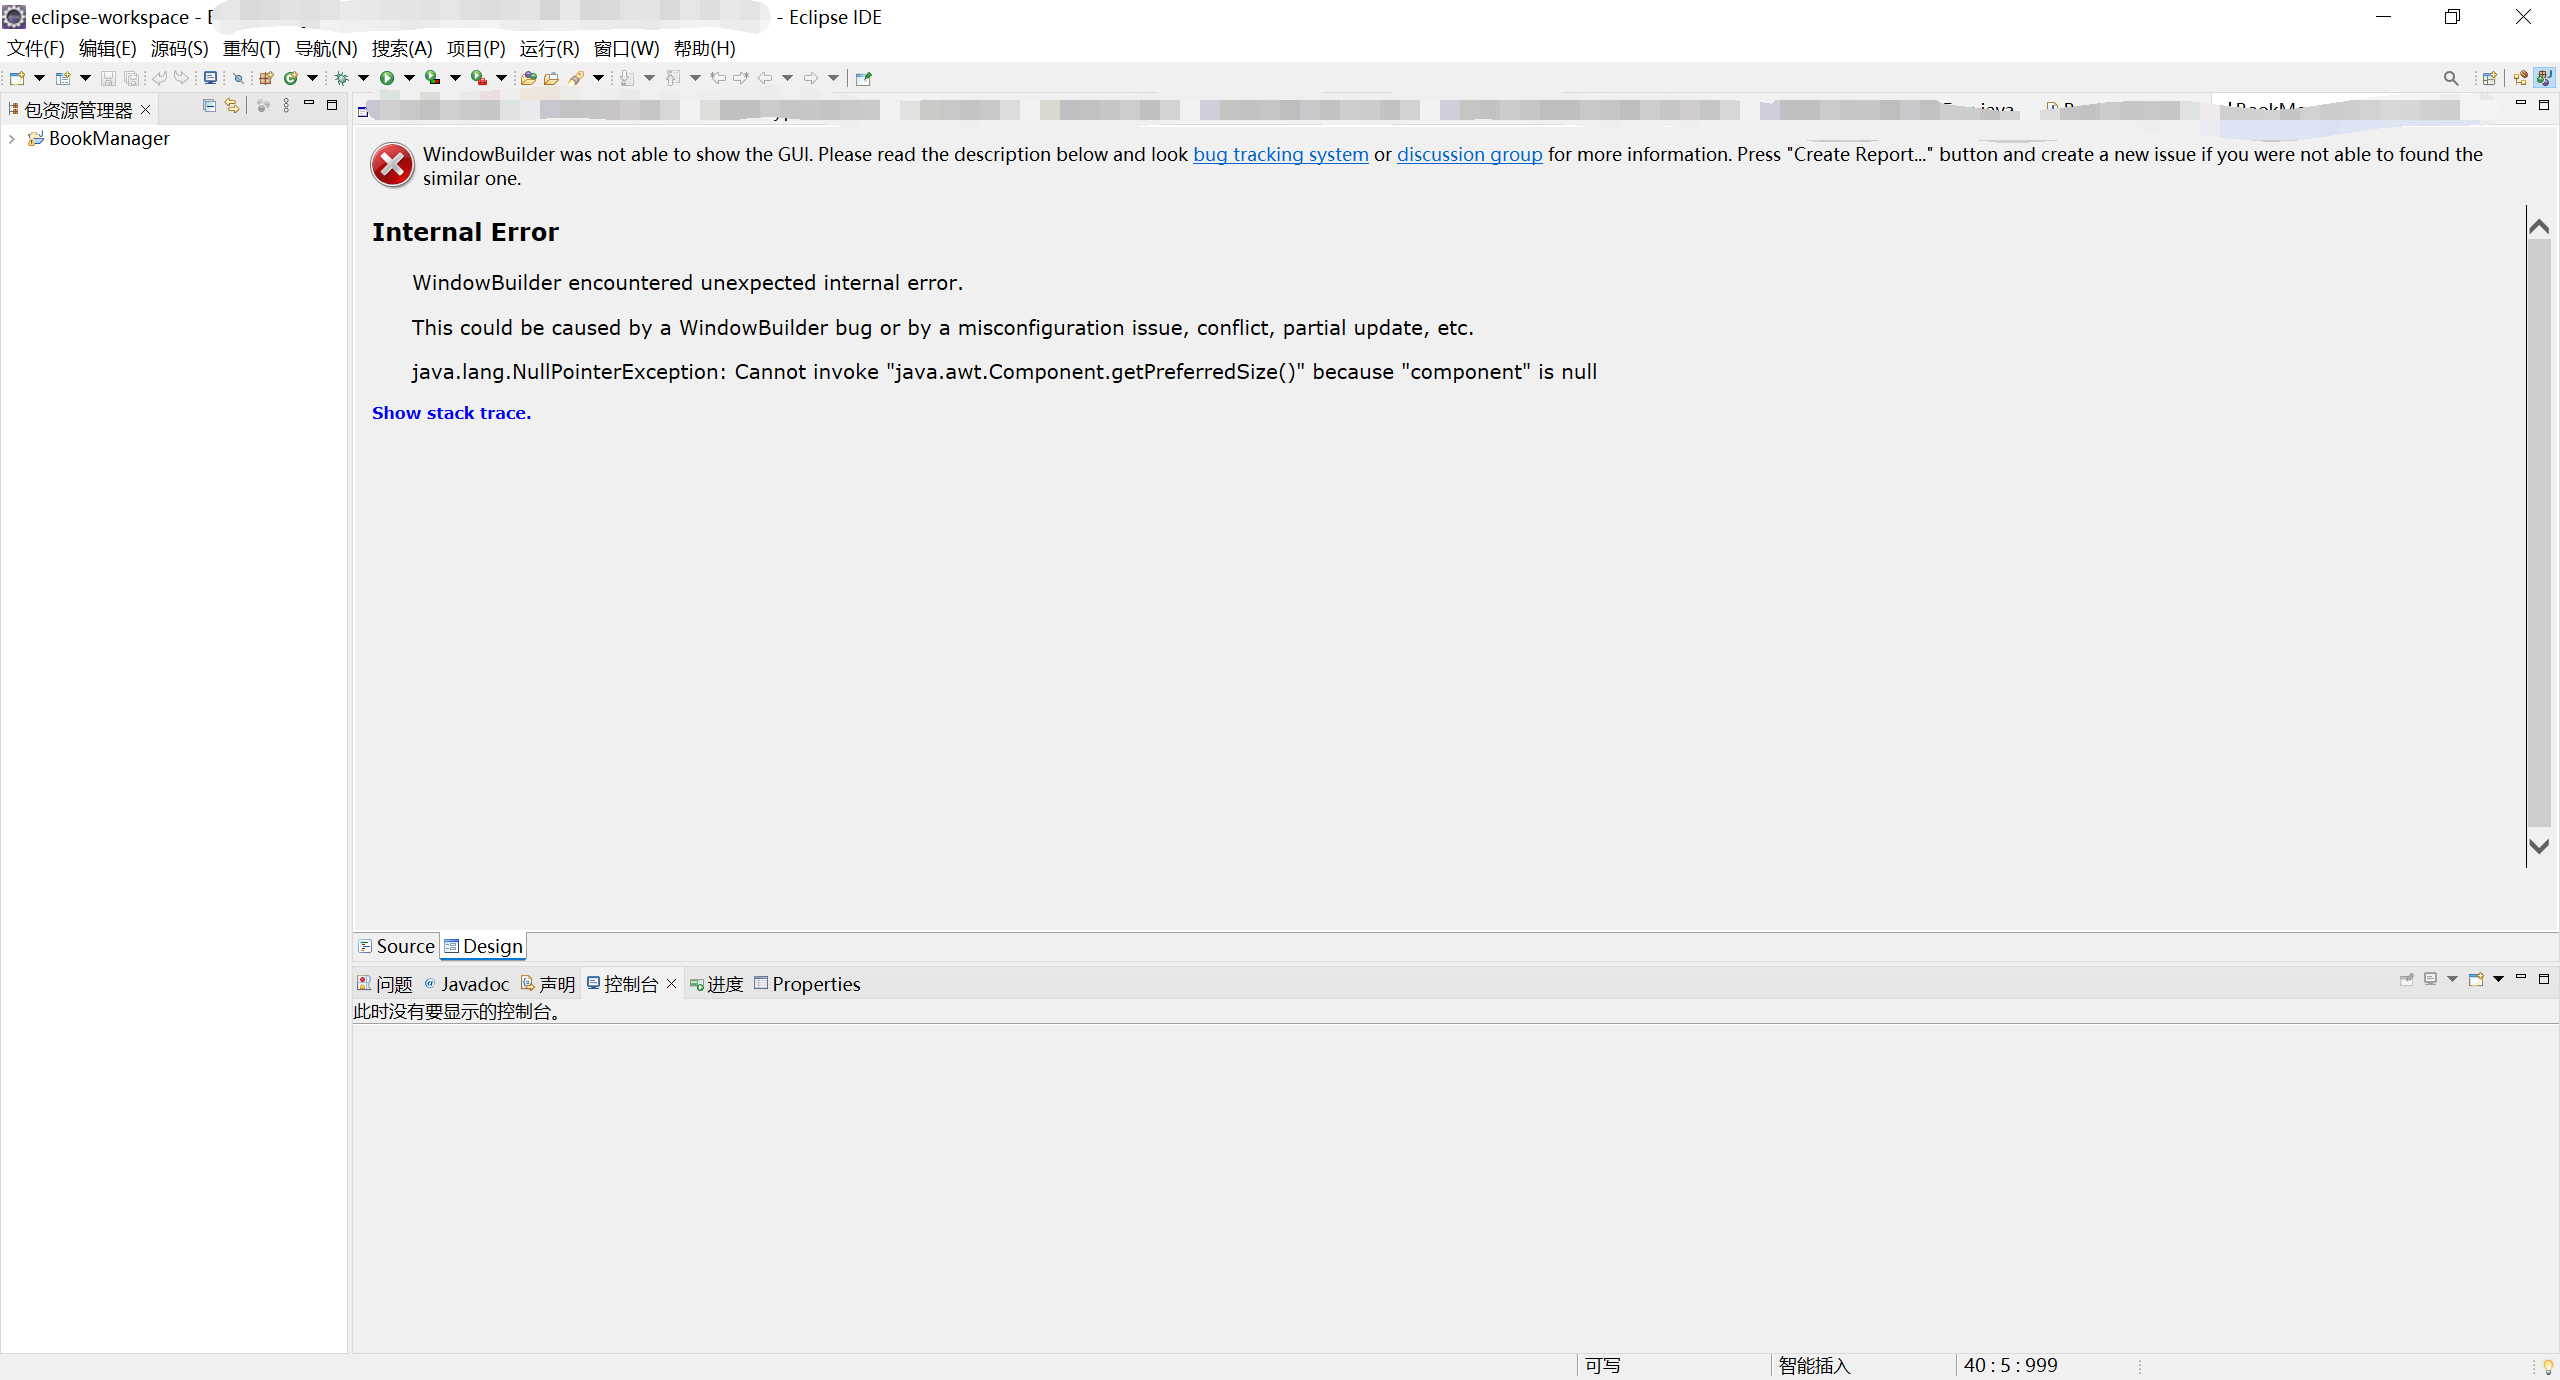Minimize the Package Explorer panel
2560x1380 pixels.
pyautogui.click(x=309, y=104)
